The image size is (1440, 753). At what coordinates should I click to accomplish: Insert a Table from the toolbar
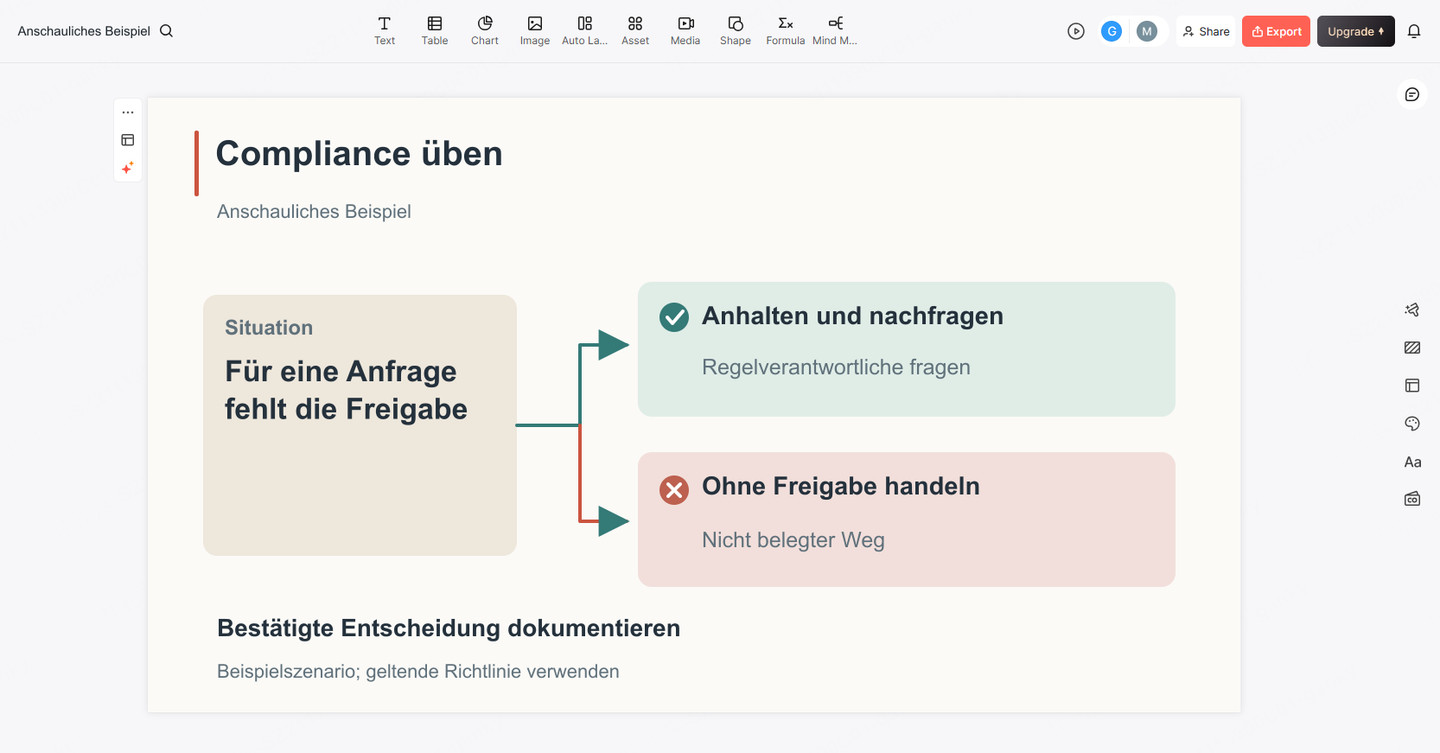point(434,30)
